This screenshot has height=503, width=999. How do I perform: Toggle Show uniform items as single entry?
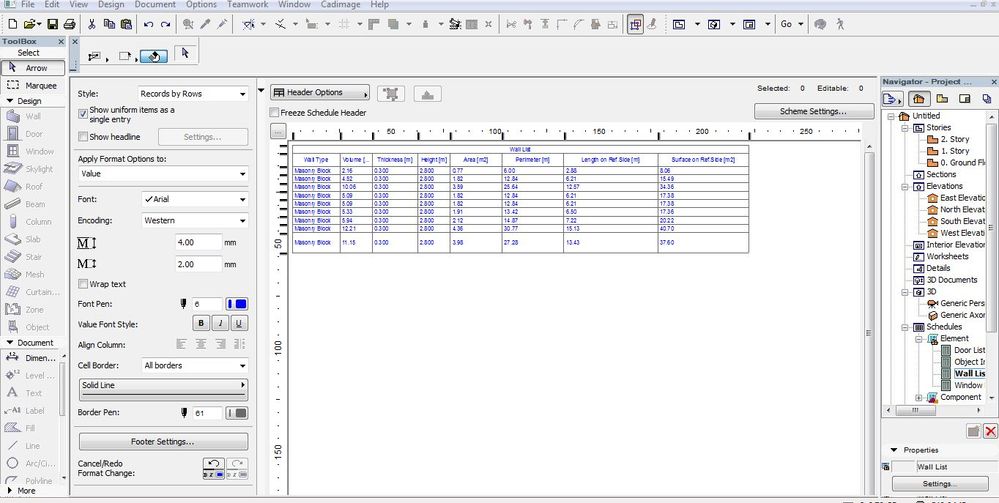tap(82, 114)
